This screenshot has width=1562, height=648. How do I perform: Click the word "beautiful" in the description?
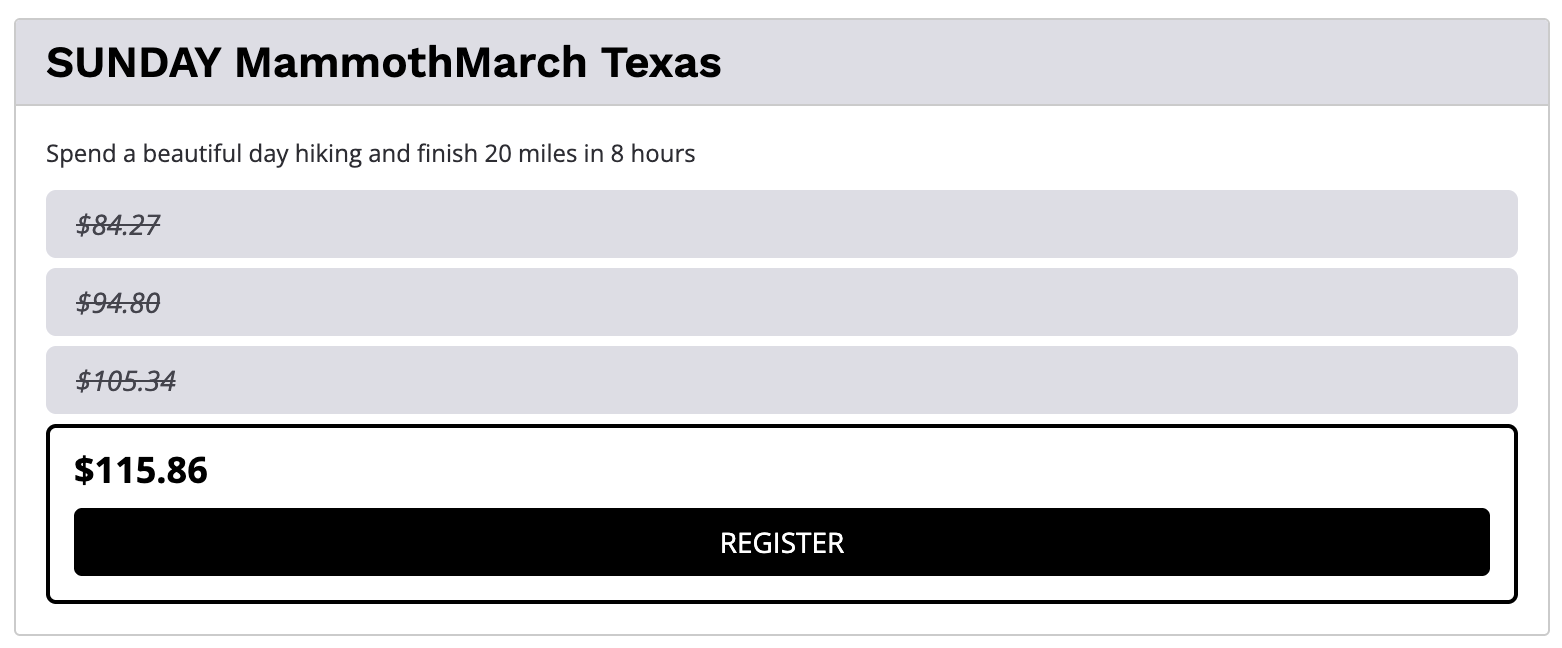point(196,154)
